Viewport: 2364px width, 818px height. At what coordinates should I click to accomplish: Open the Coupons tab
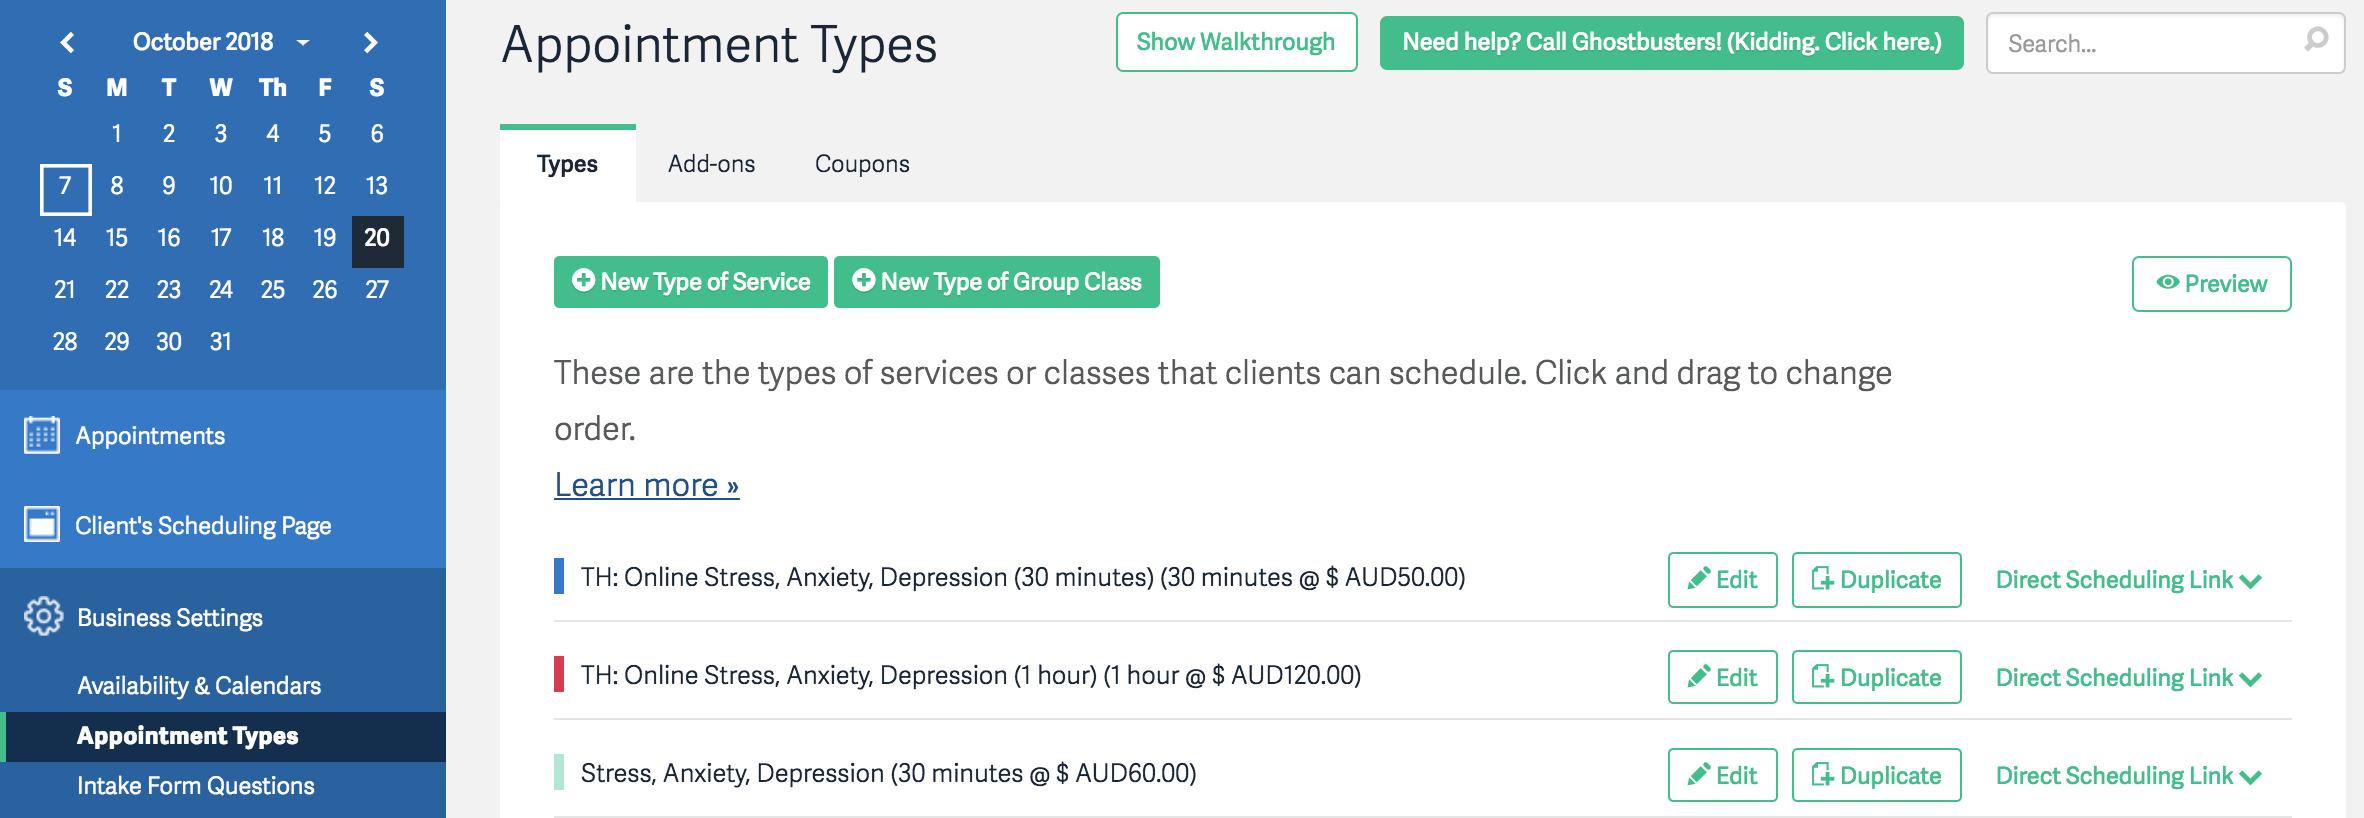[x=861, y=163]
